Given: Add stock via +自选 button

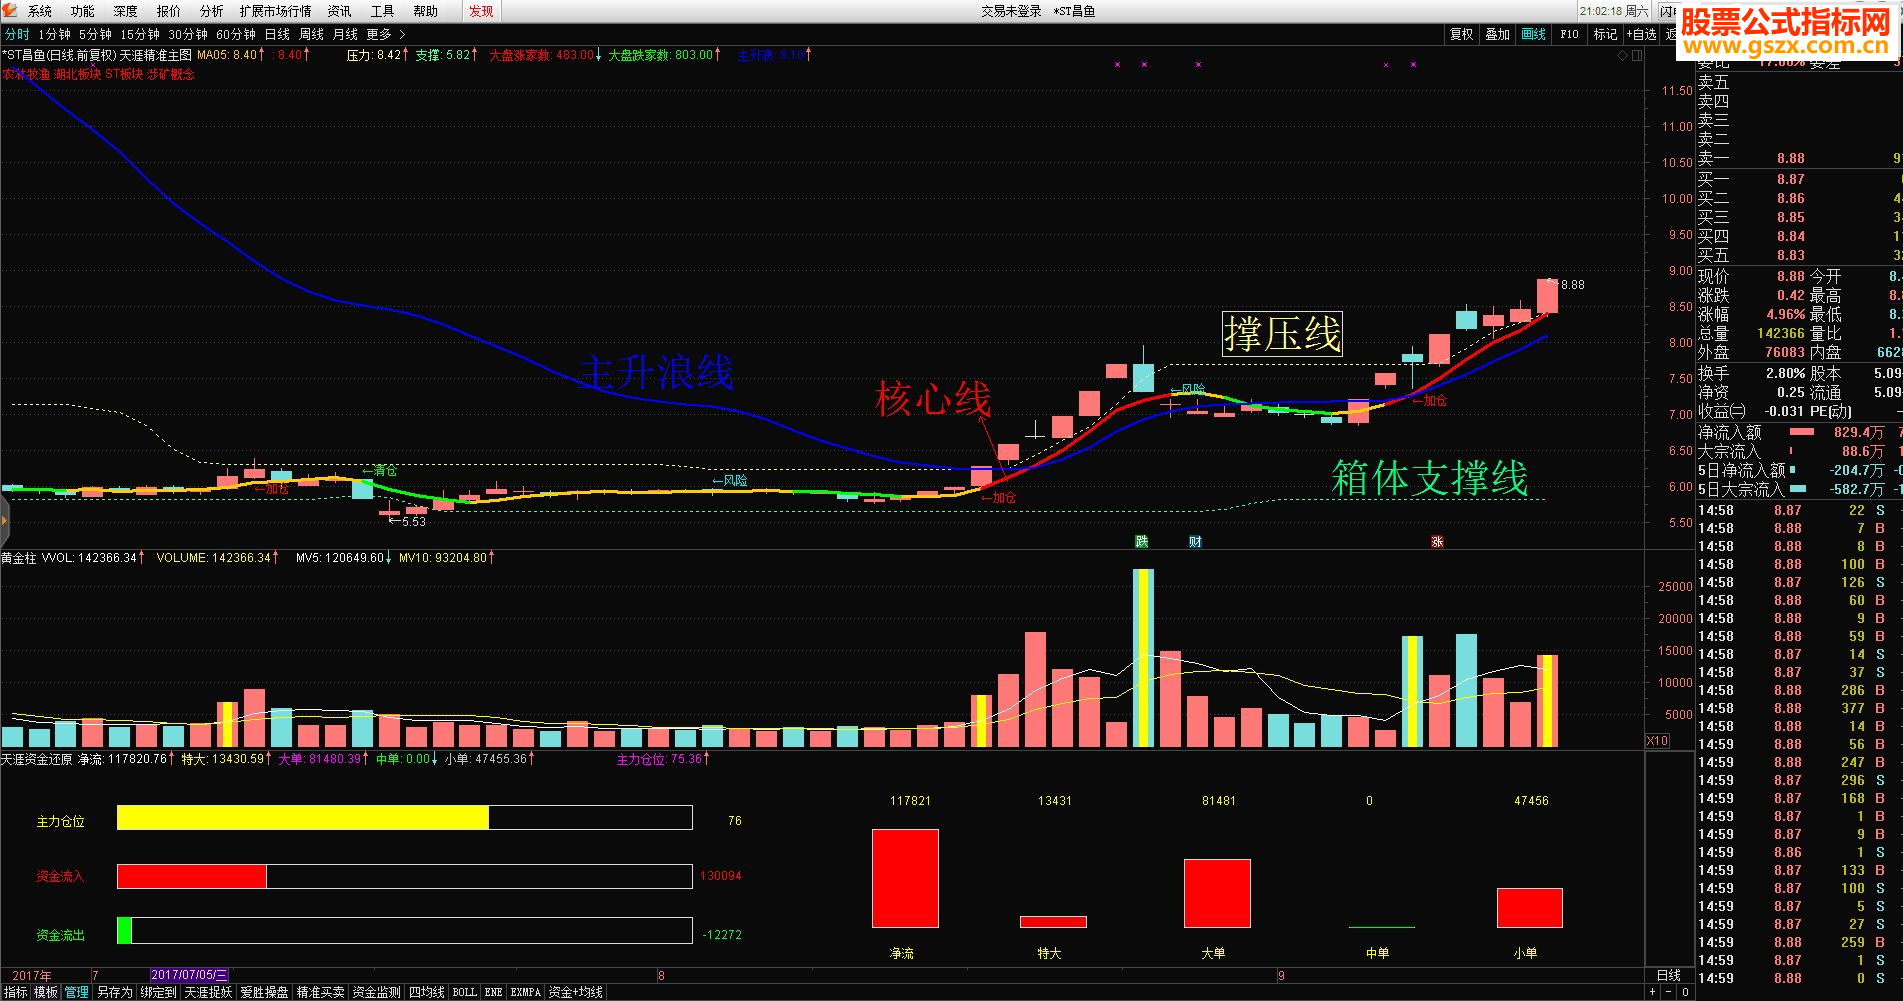Looking at the screenshot, I should (1641, 34).
